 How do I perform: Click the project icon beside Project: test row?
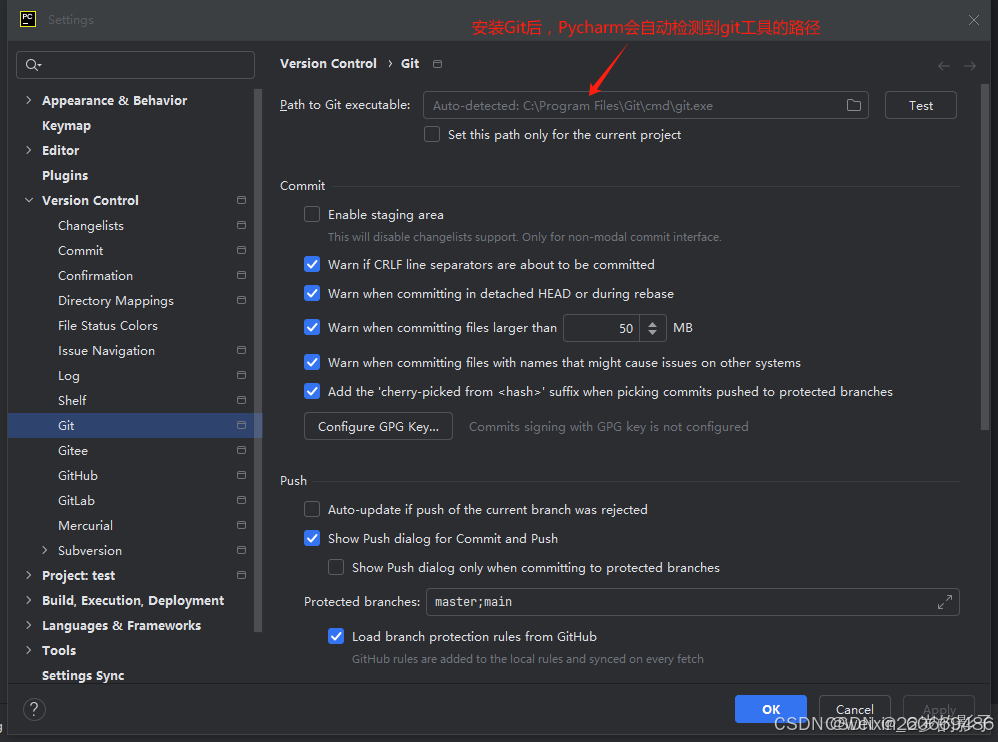pos(241,575)
